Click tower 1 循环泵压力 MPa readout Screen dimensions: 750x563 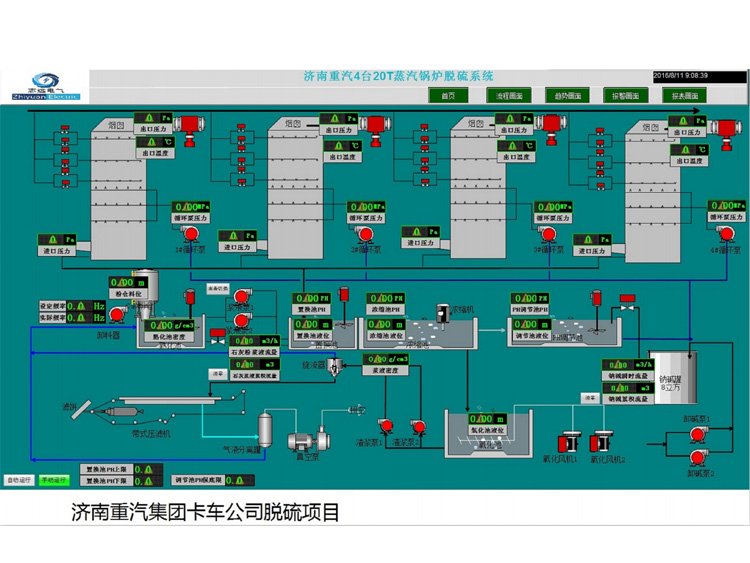coord(191,207)
